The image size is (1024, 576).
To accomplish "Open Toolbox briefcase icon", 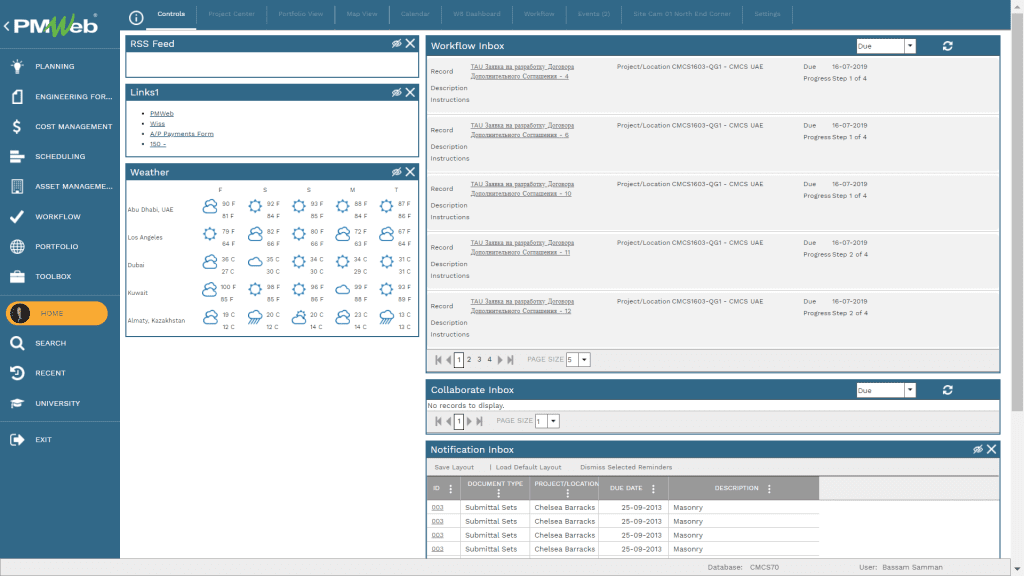I will point(18,277).
